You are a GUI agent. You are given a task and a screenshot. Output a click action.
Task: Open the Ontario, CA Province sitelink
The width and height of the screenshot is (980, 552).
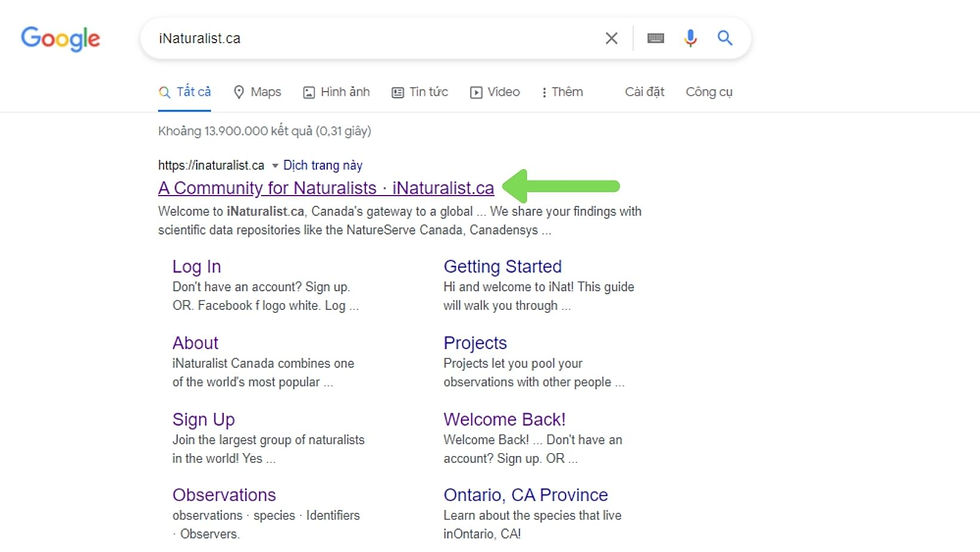[526, 495]
